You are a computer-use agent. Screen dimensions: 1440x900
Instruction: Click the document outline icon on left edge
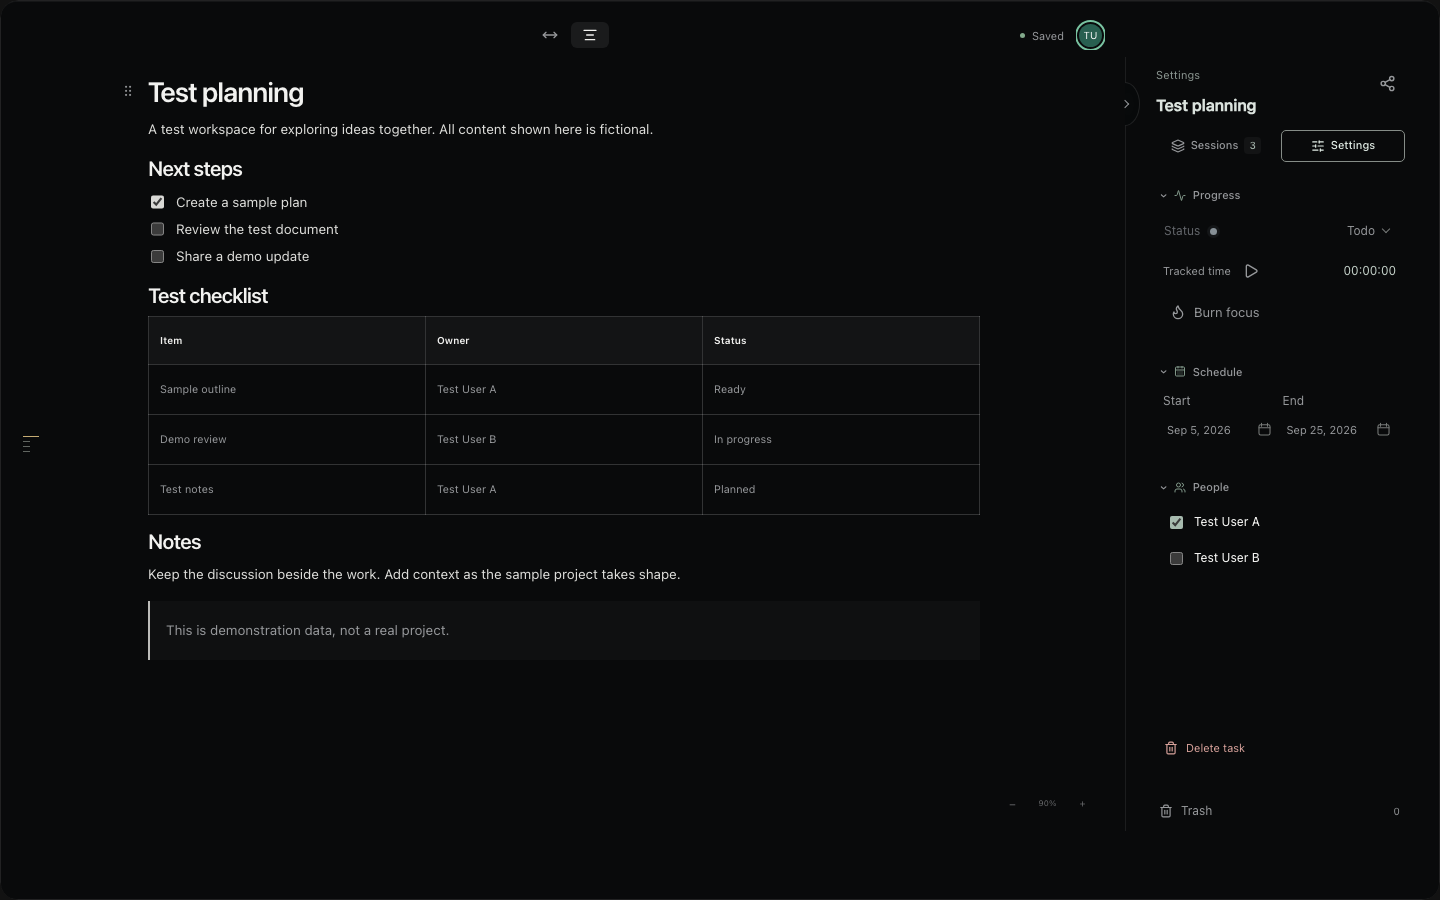point(31,443)
